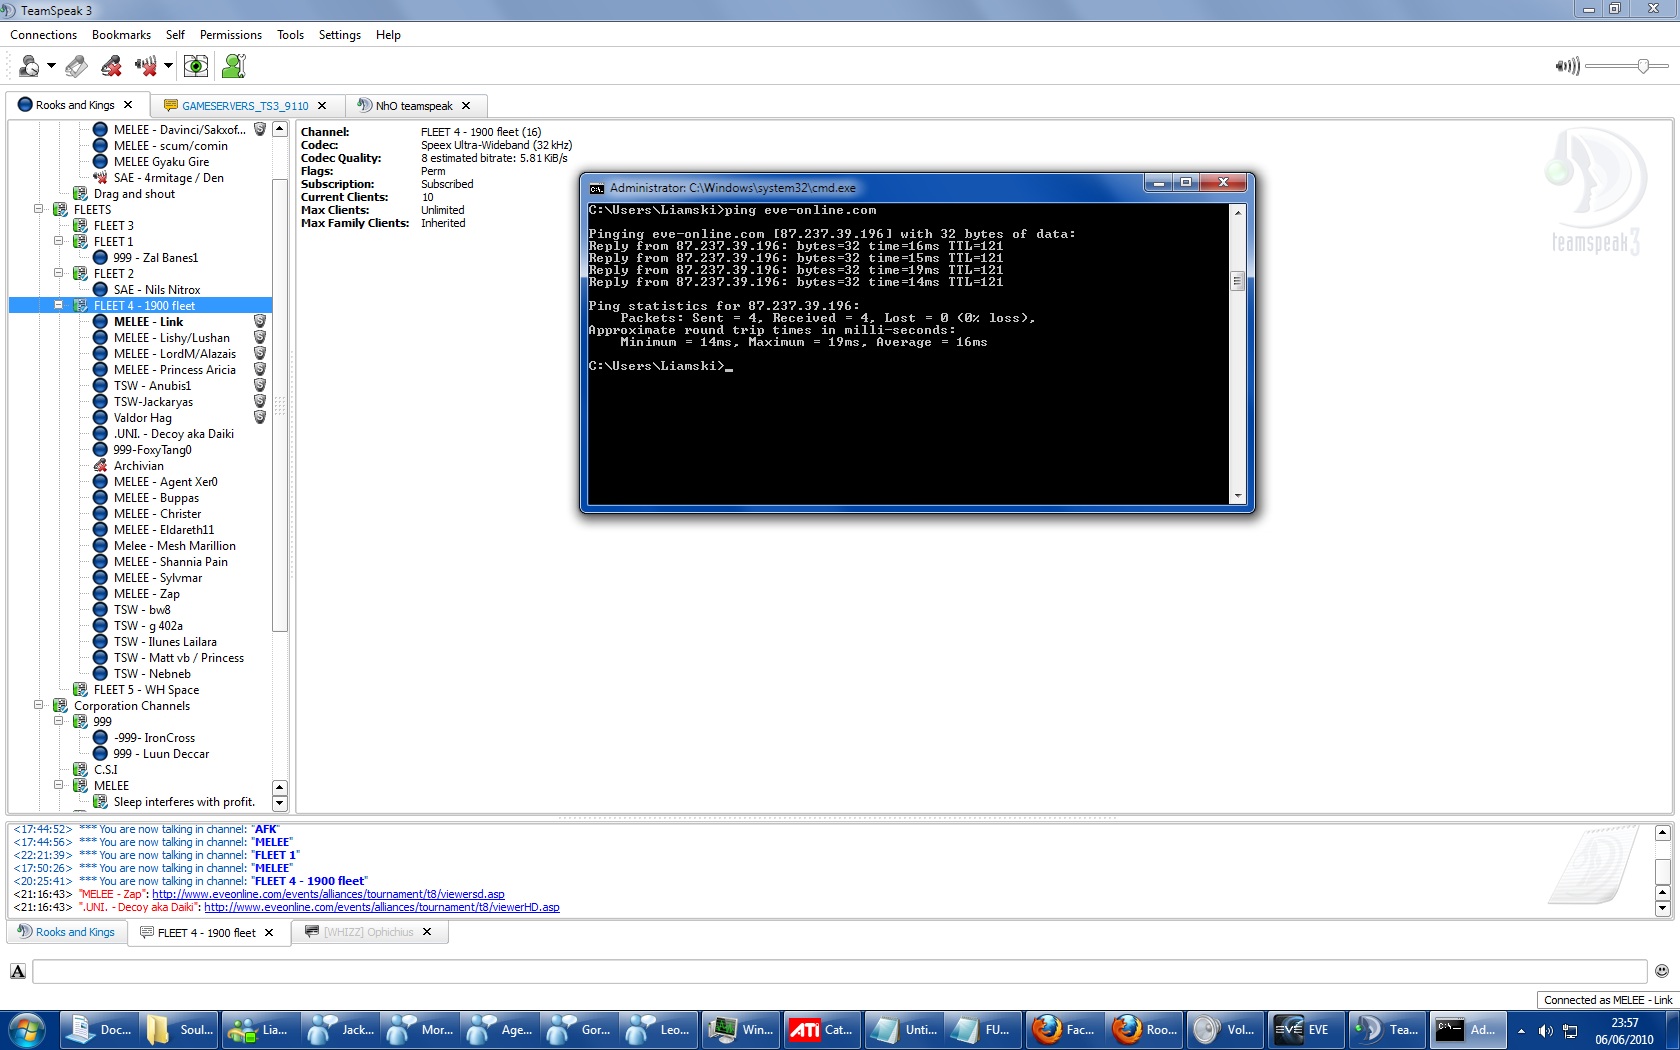Collapse the MELEE corporation channel
1680x1050 pixels.
click(59, 786)
